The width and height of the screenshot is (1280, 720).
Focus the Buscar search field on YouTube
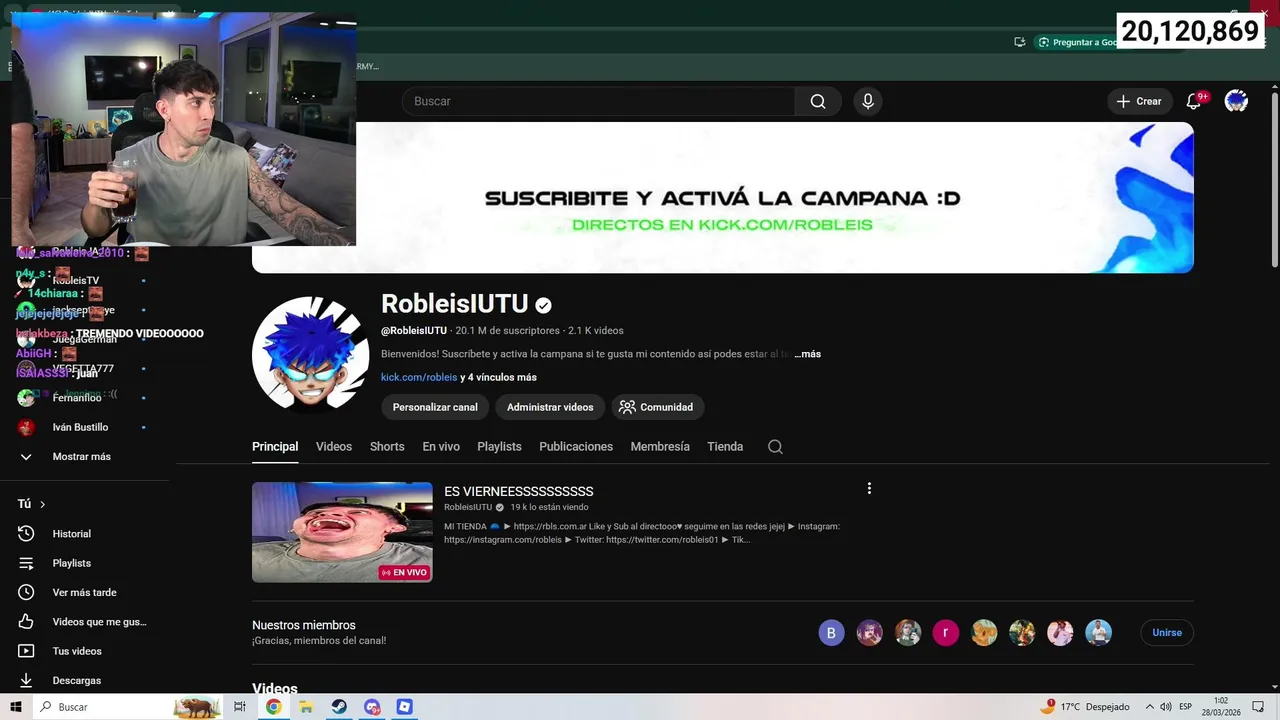coord(598,101)
